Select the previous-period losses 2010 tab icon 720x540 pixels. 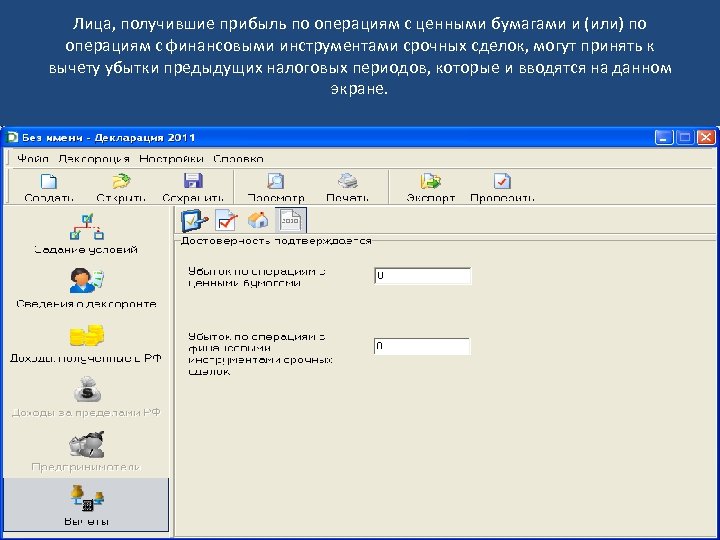point(291,220)
